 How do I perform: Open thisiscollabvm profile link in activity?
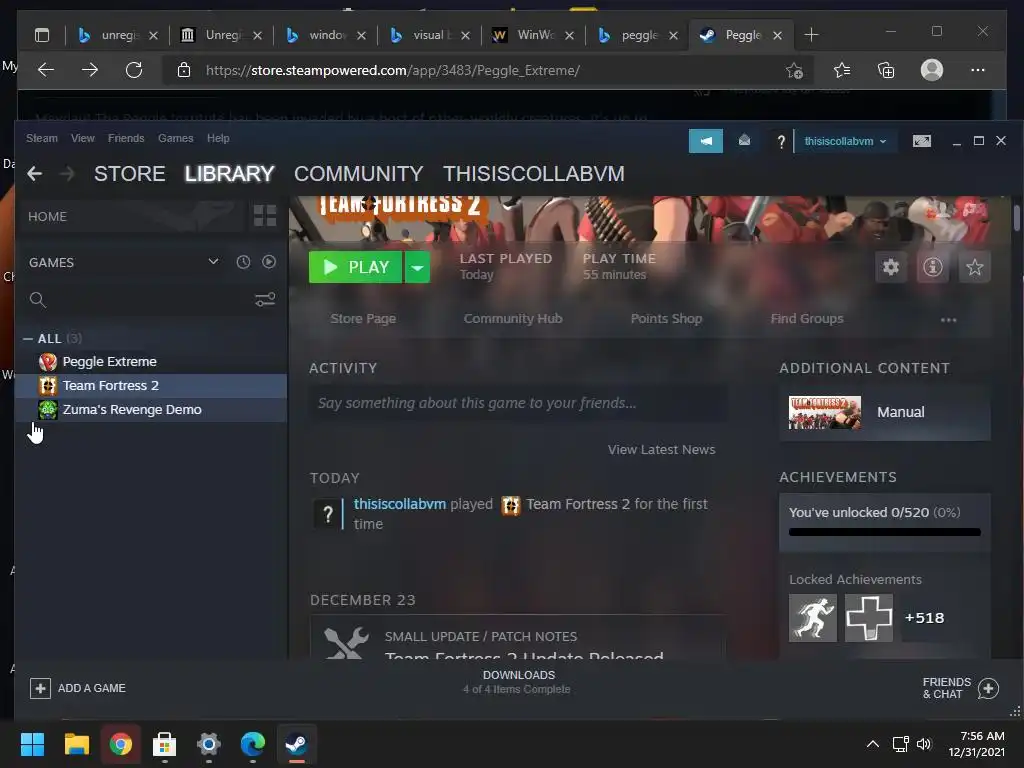coord(400,504)
